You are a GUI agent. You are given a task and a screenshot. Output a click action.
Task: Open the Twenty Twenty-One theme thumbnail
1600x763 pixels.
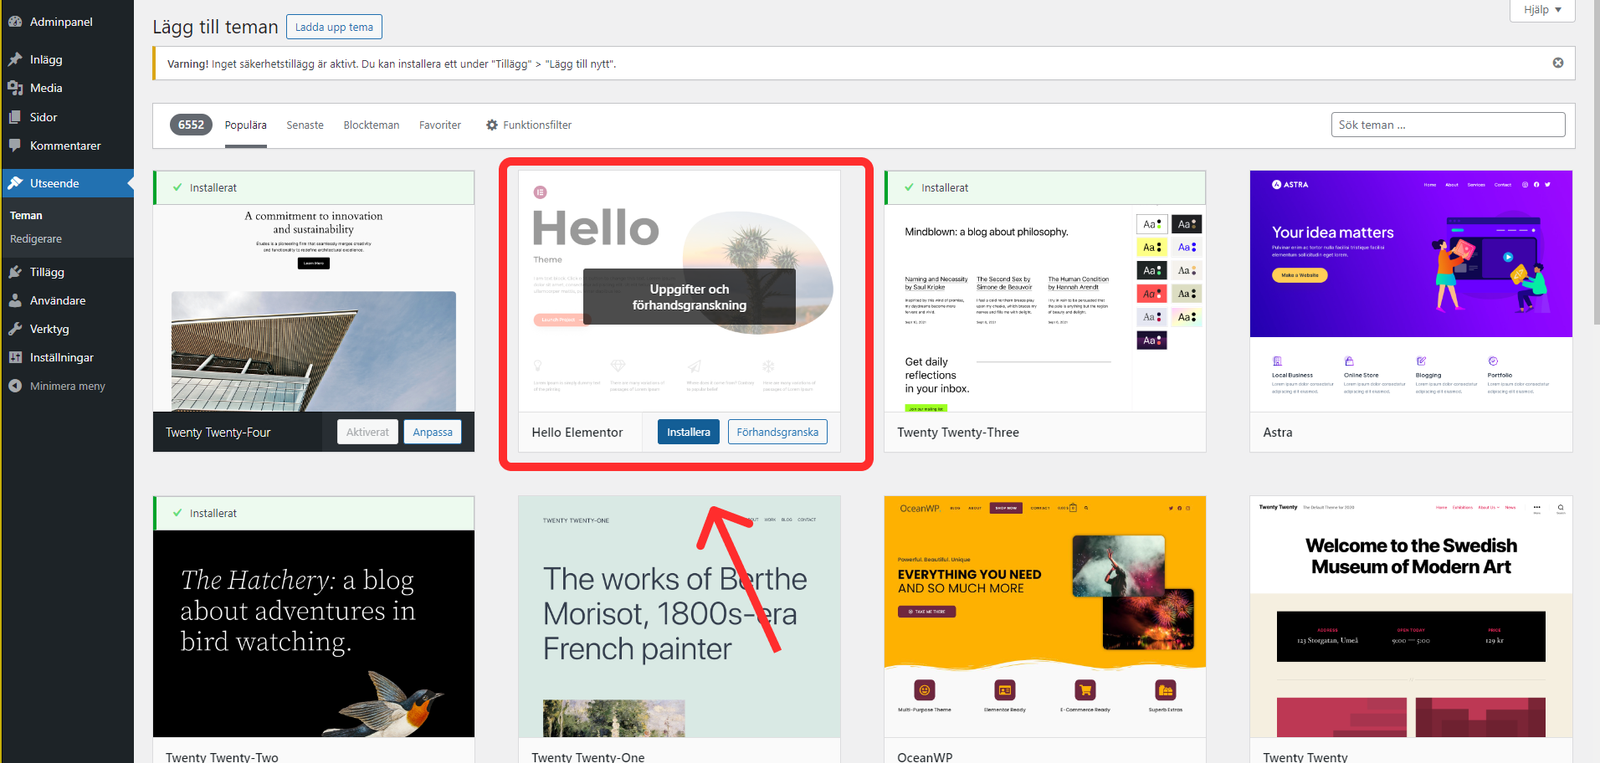click(679, 617)
